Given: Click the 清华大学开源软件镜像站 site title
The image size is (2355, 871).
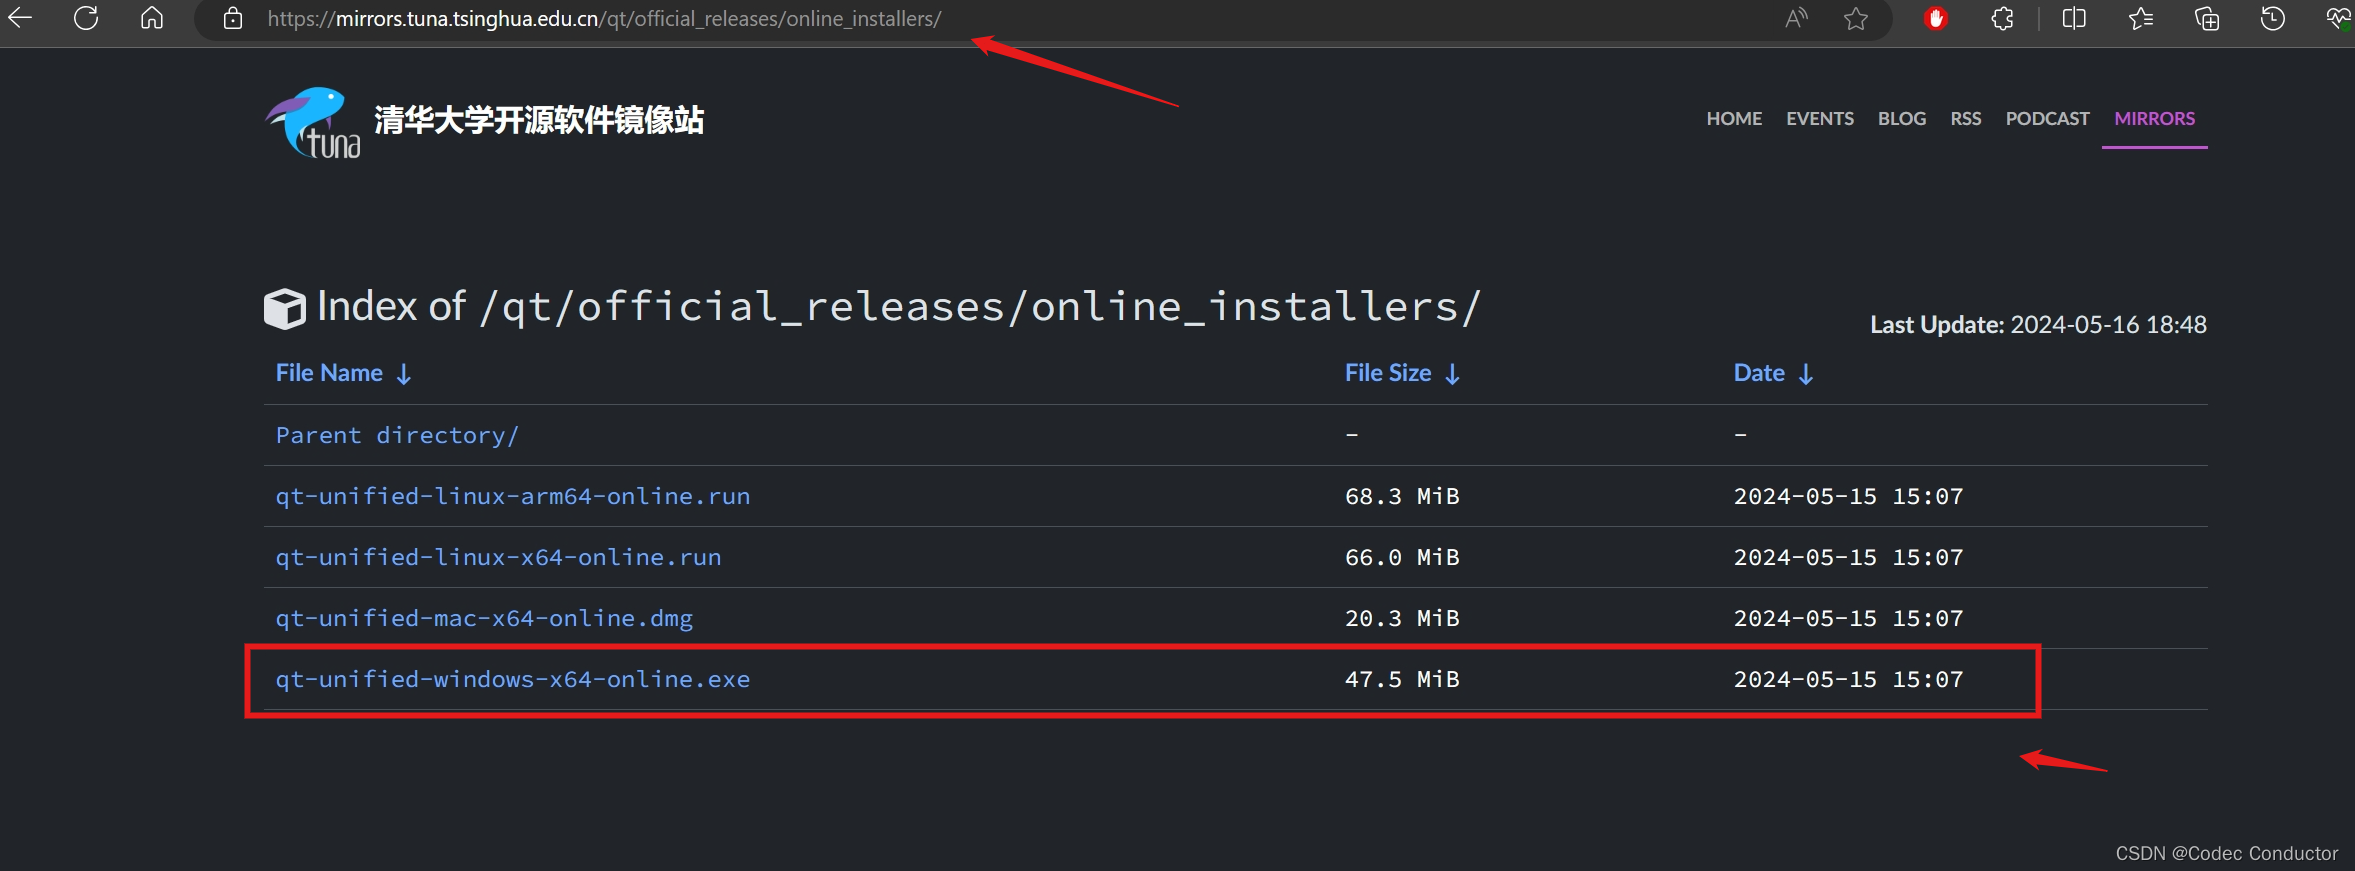Looking at the screenshot, I should [539, 120].
